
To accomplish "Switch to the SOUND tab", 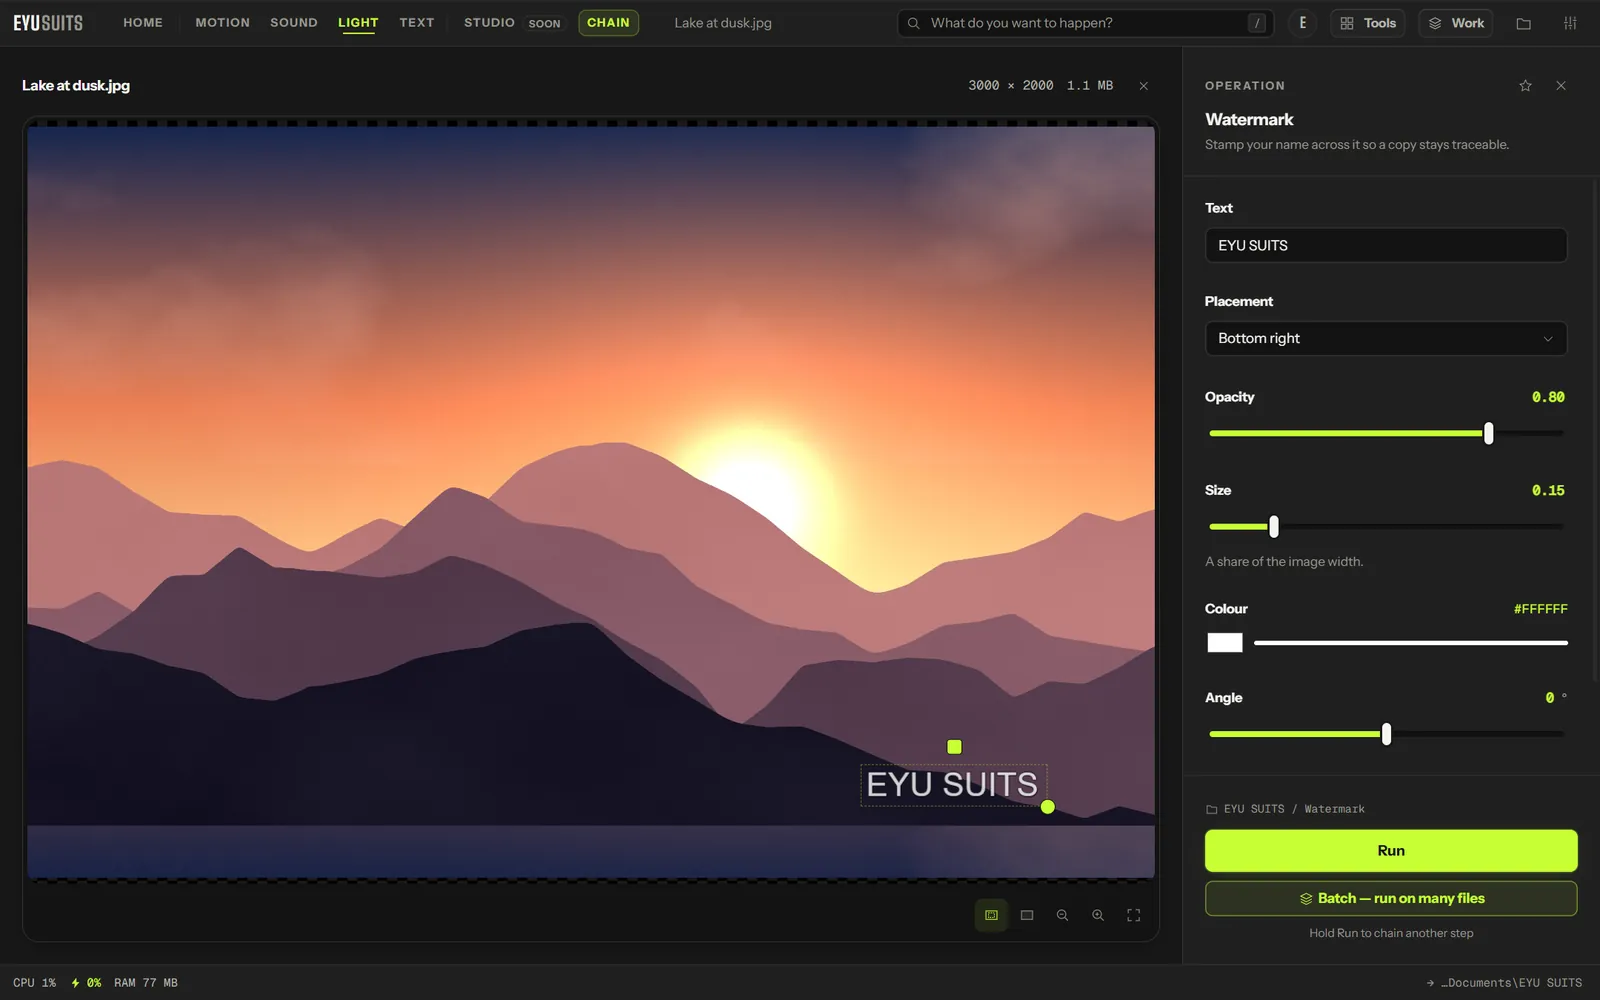I will (293, 22).
